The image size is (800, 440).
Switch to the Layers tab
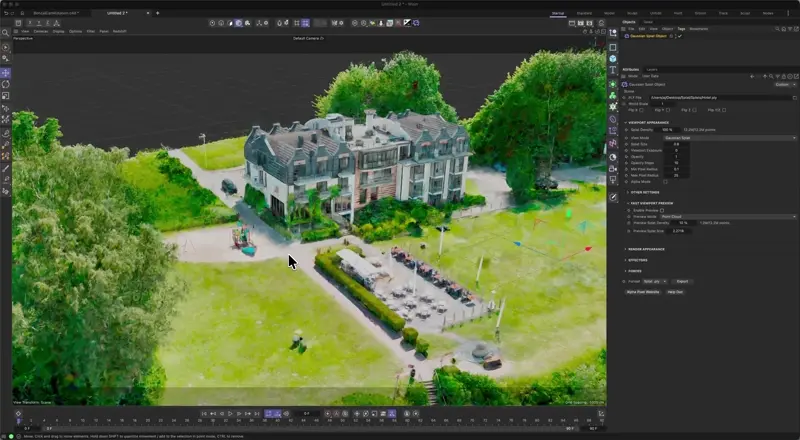(652, 69)
